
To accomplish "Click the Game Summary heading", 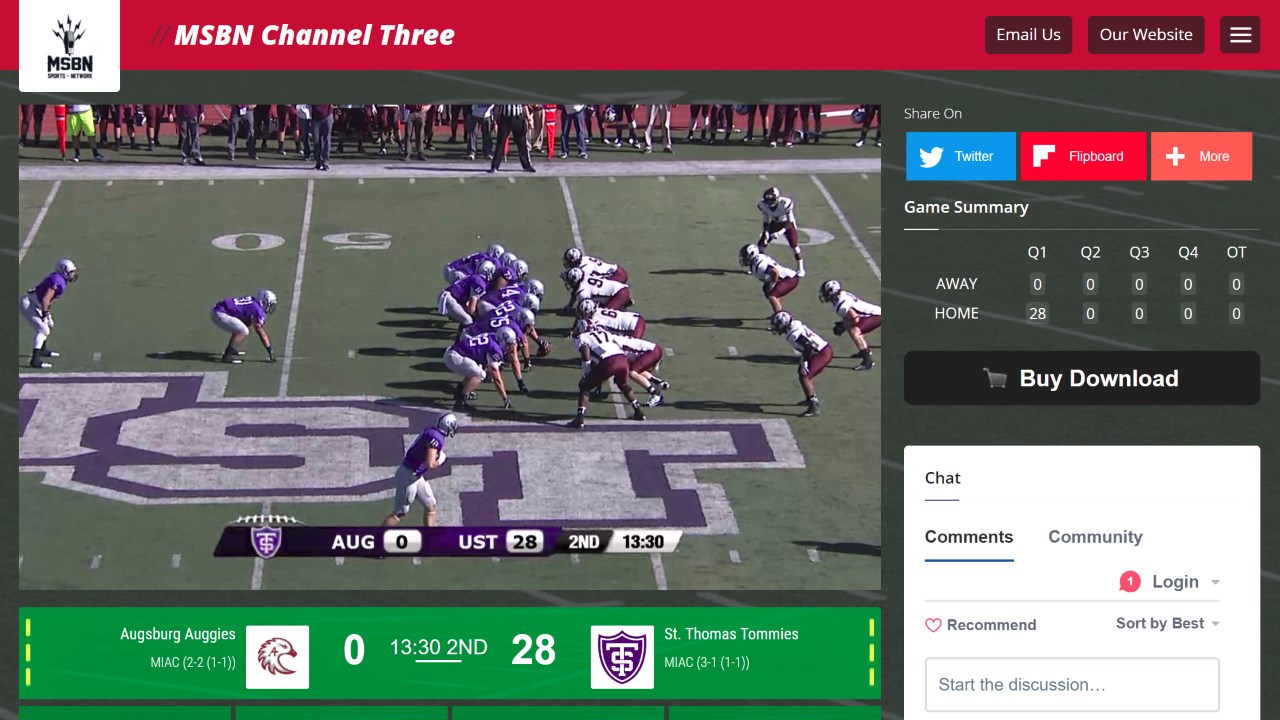I will pos(966,207).
